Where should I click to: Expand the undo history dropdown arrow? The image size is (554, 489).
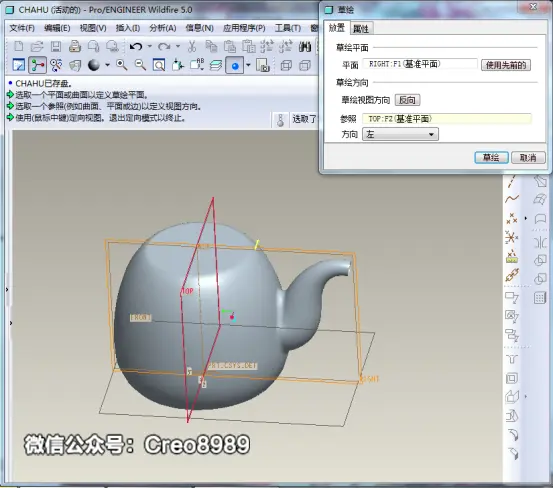coord(150,46)
